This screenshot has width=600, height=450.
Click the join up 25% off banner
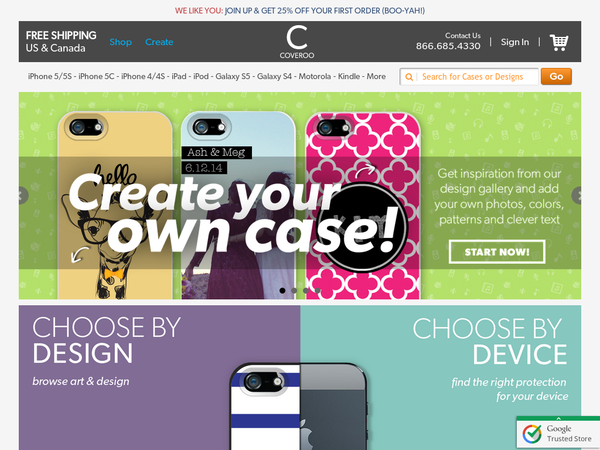(x=300, y=11)
